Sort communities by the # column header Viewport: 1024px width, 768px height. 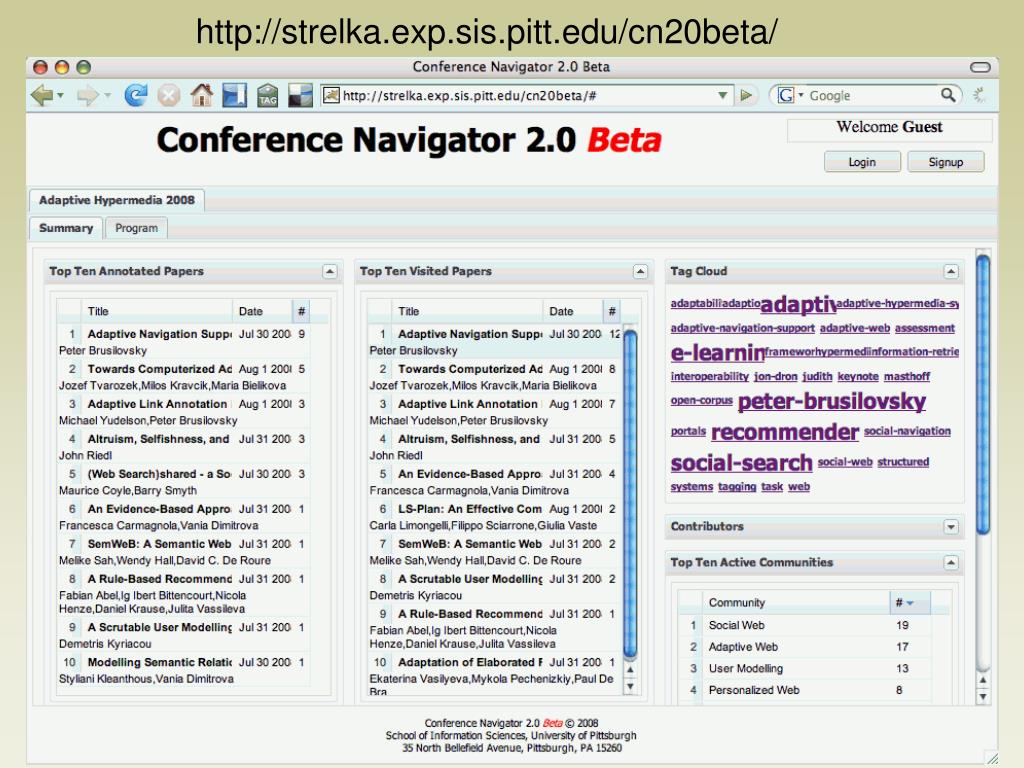coord(909,603)
